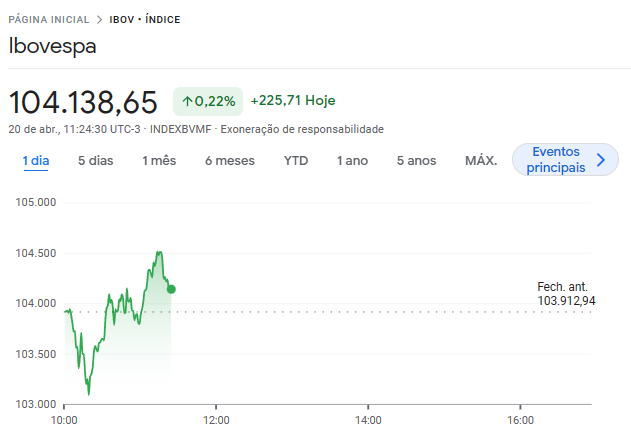Open Exoneração de responsabilidade disclaimer link
This screenshot has width=631, height=440.
coord(302,129)
